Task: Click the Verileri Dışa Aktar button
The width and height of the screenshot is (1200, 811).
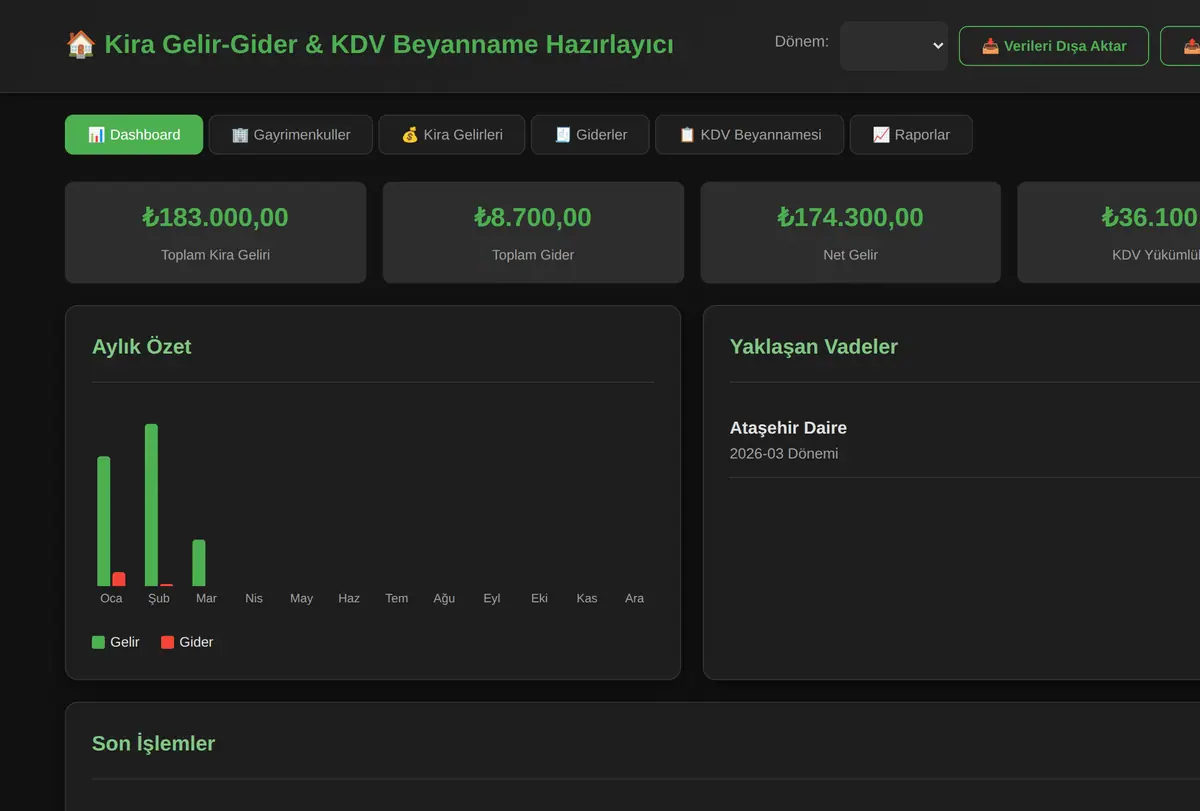Action: 1054,46
